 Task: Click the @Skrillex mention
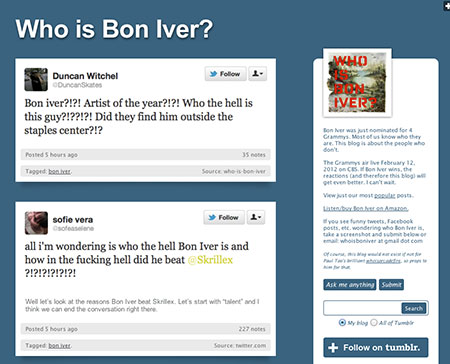pos(210,260)
